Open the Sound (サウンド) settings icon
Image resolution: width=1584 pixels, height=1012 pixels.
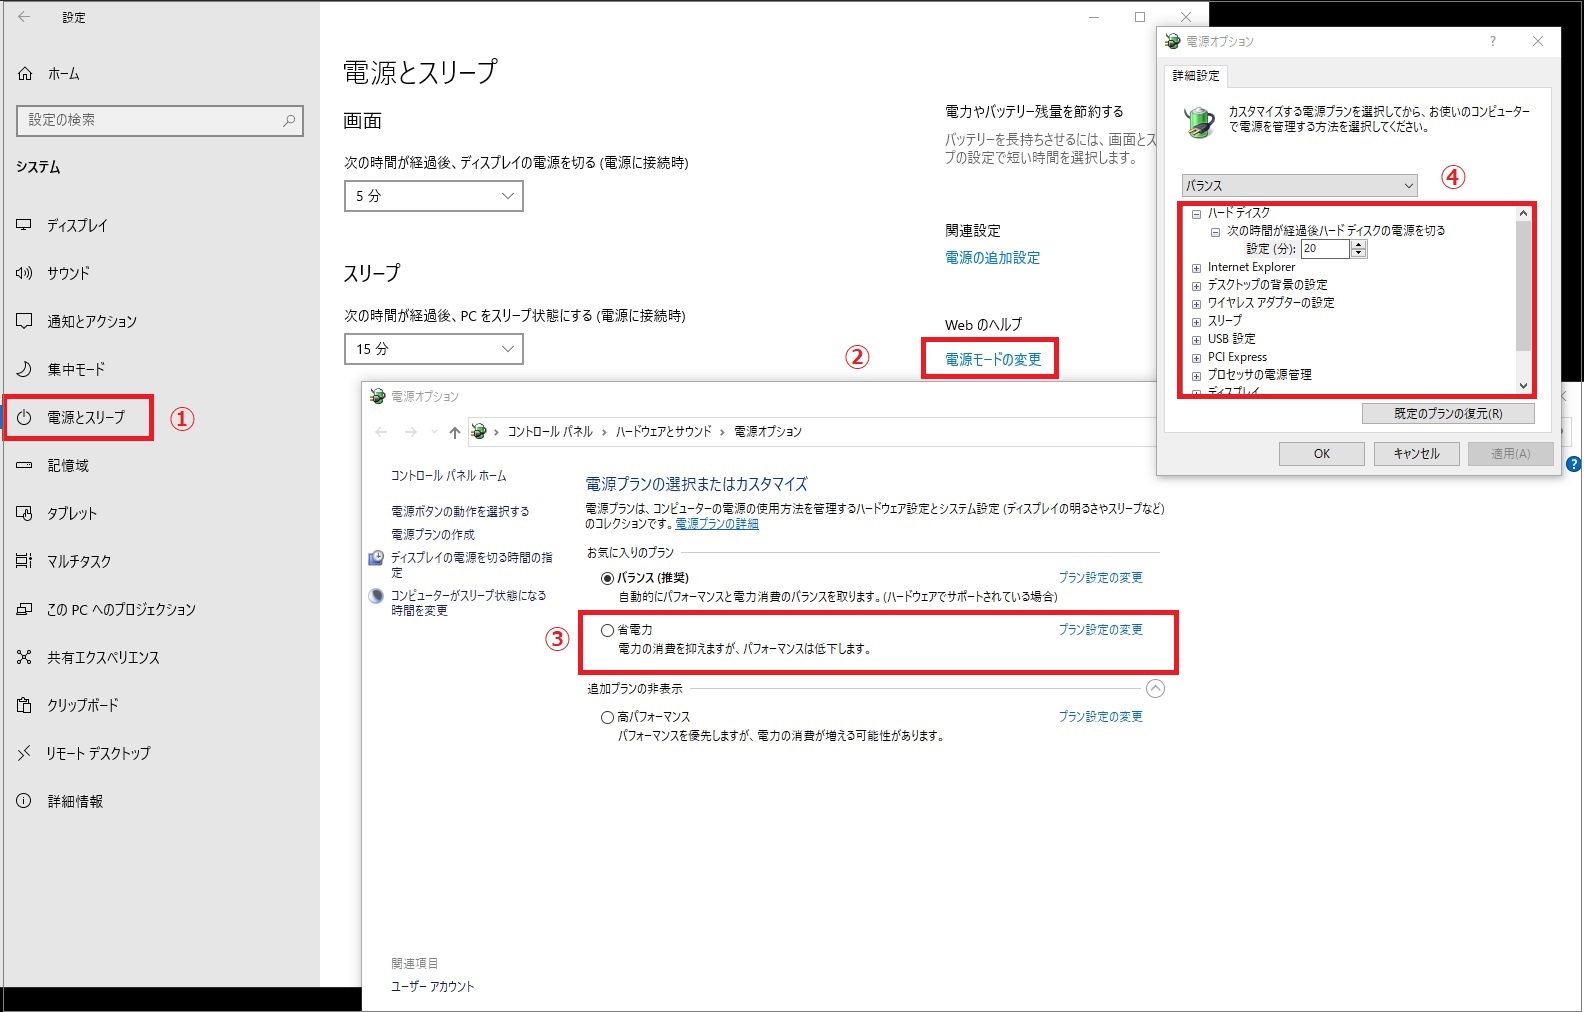[x=24, y=273]
